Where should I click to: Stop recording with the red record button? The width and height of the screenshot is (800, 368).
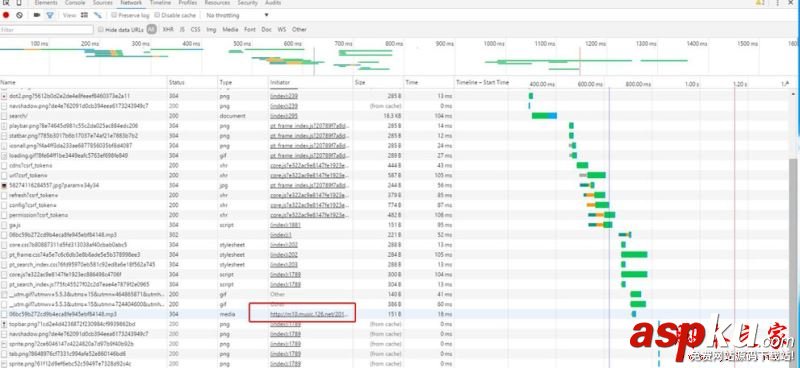click(6, 15)
